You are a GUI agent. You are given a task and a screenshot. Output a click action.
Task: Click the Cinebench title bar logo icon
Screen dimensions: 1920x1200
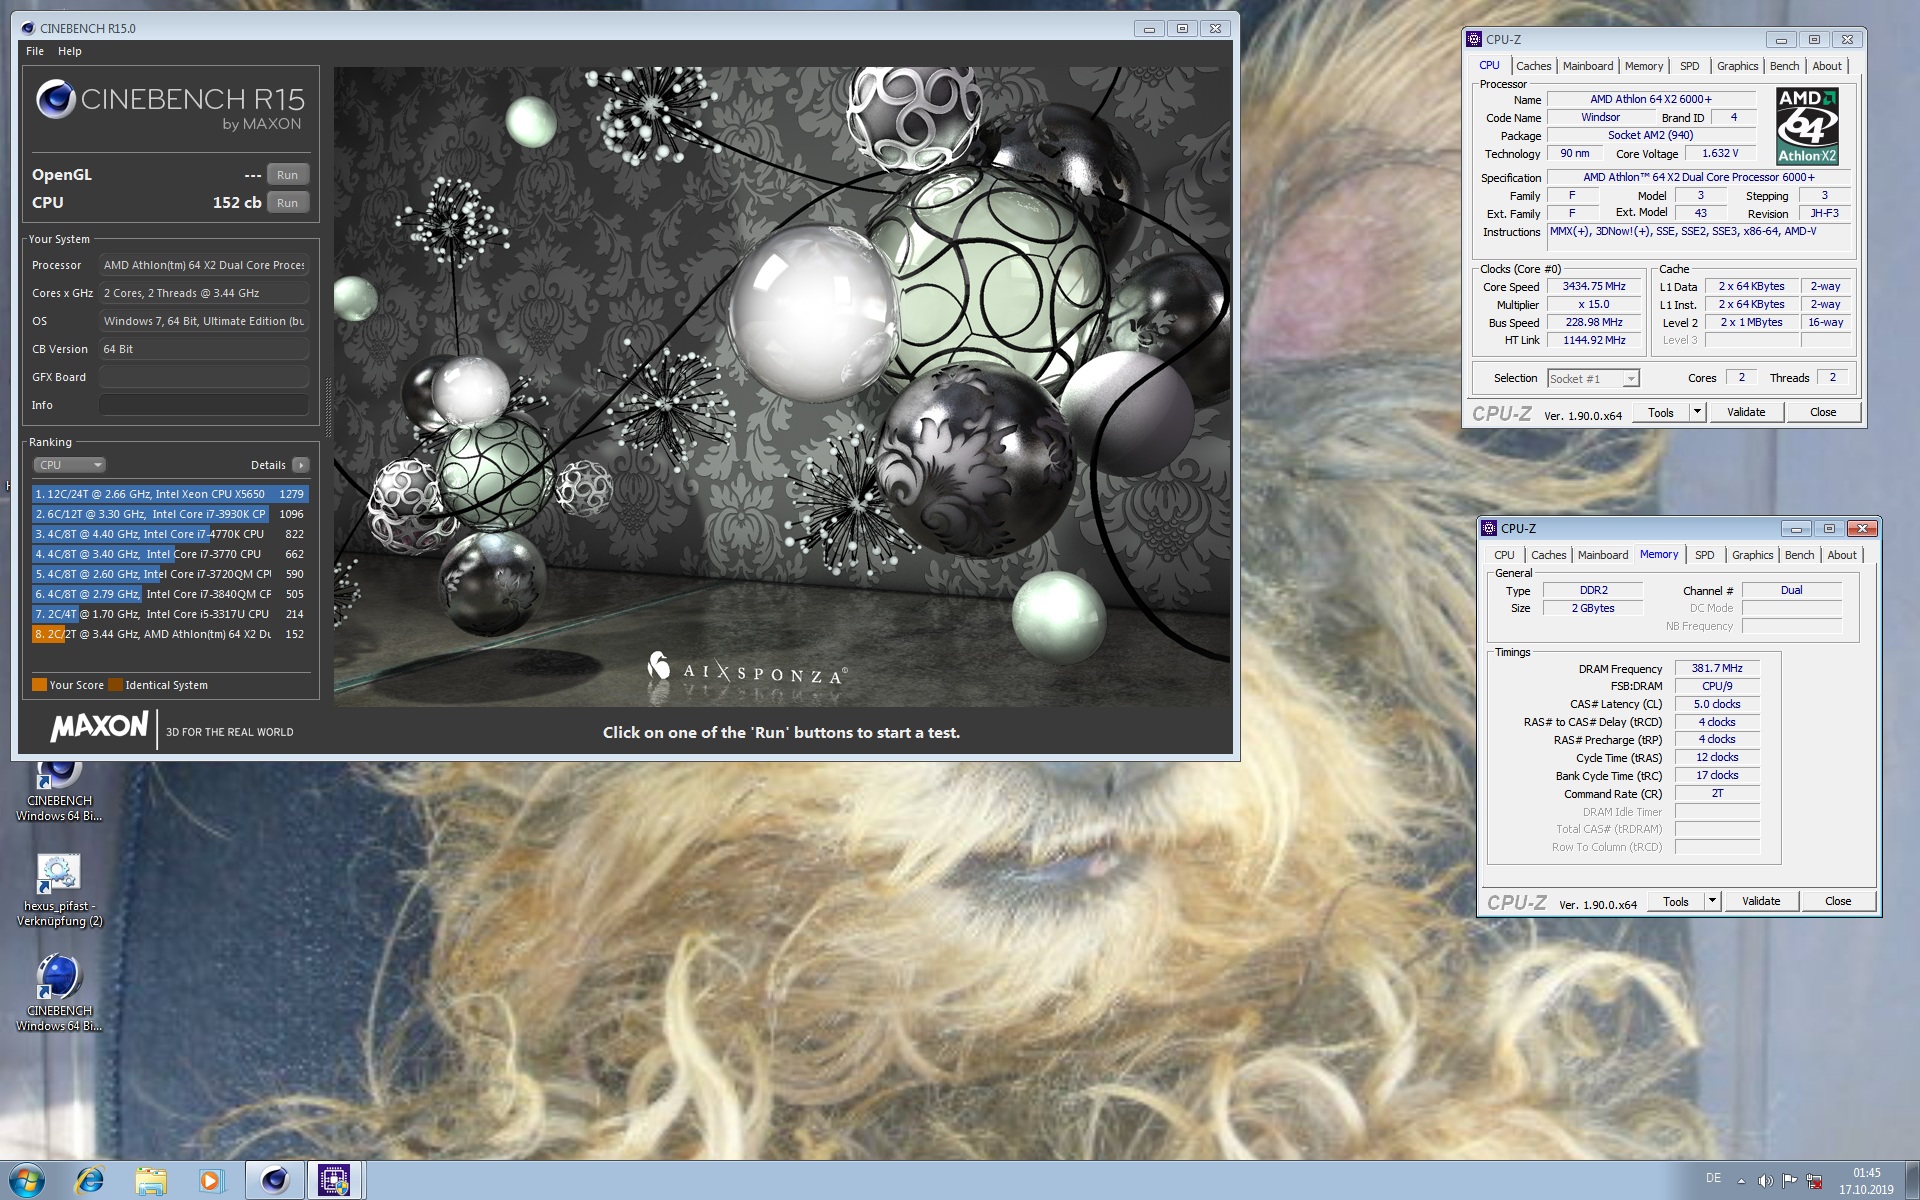tap(27, 28)
